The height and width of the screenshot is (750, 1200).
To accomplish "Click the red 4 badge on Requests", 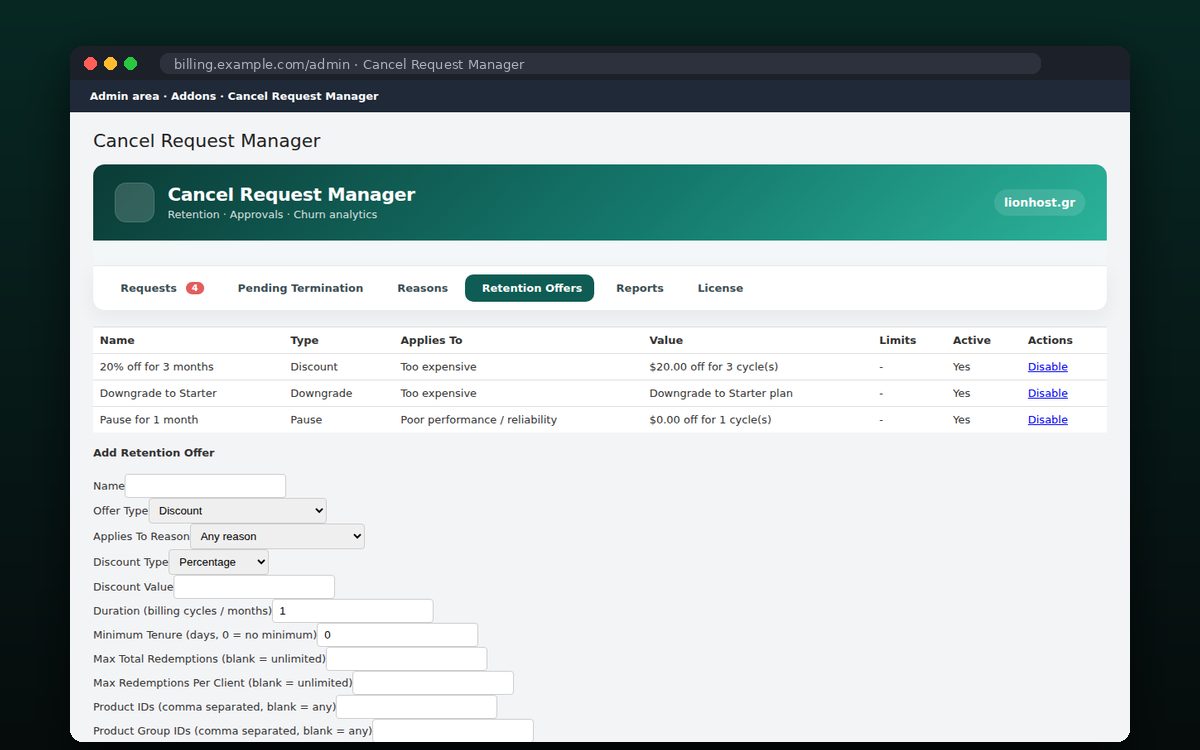I will tap(194, 288).
